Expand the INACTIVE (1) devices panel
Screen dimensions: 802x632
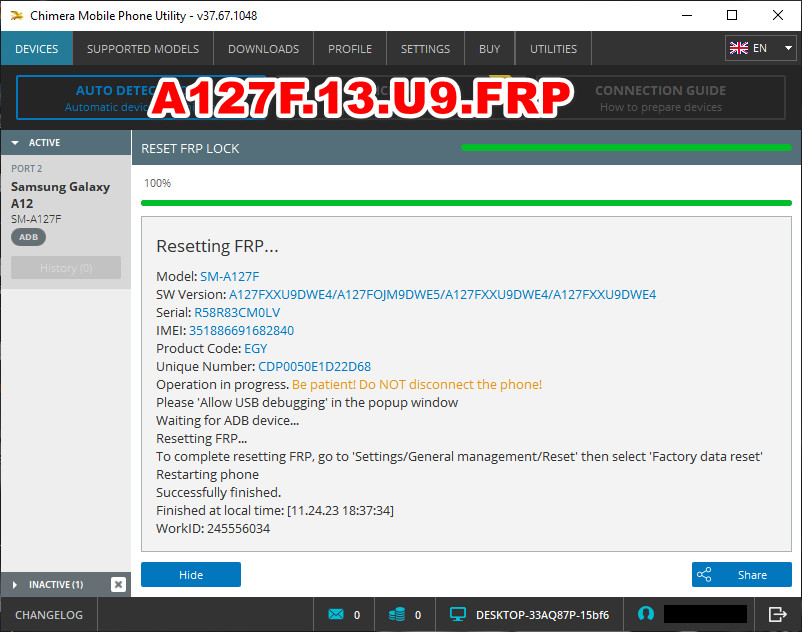(x=14, y=584)
